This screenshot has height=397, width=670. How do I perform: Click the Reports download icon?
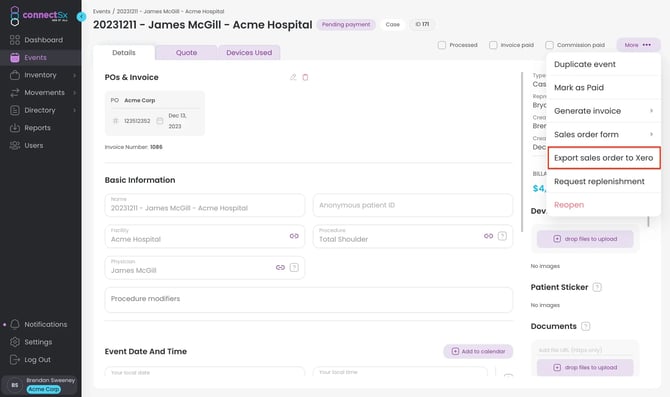pyautogui.click(x=15, y=128)
